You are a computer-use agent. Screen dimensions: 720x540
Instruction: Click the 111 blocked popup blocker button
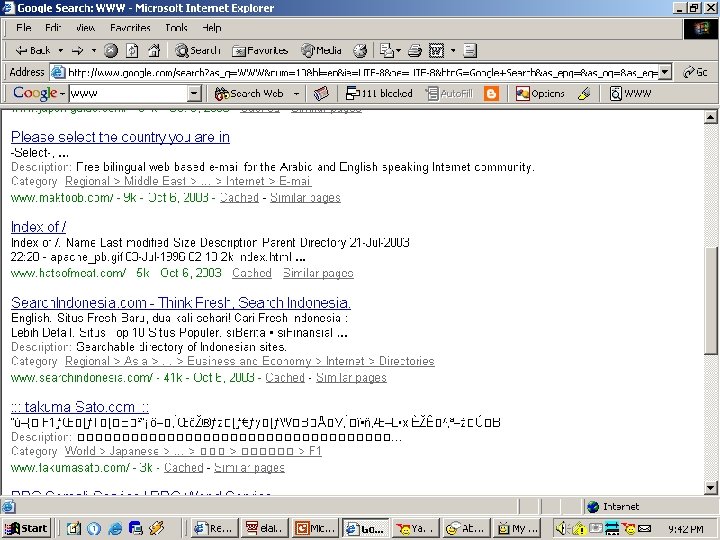(379, 94)
